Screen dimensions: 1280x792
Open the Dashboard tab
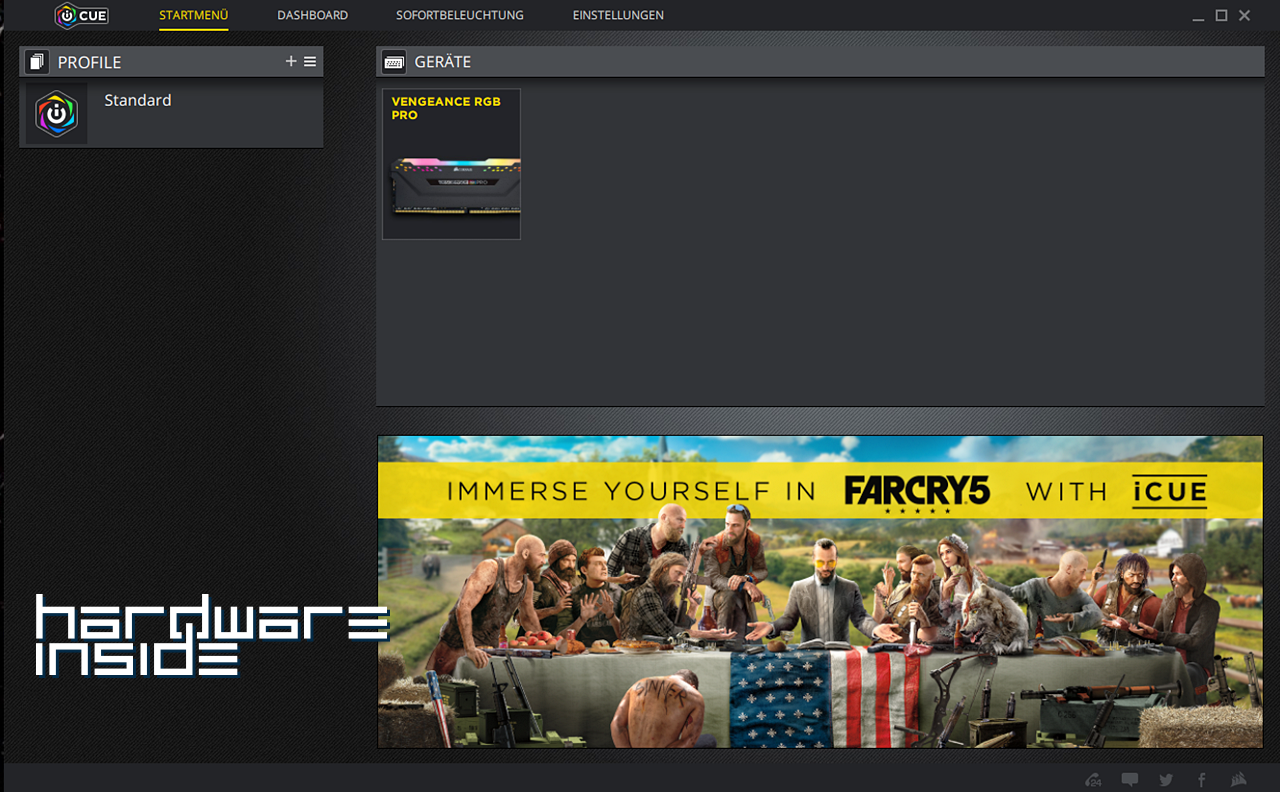[313, 15]
